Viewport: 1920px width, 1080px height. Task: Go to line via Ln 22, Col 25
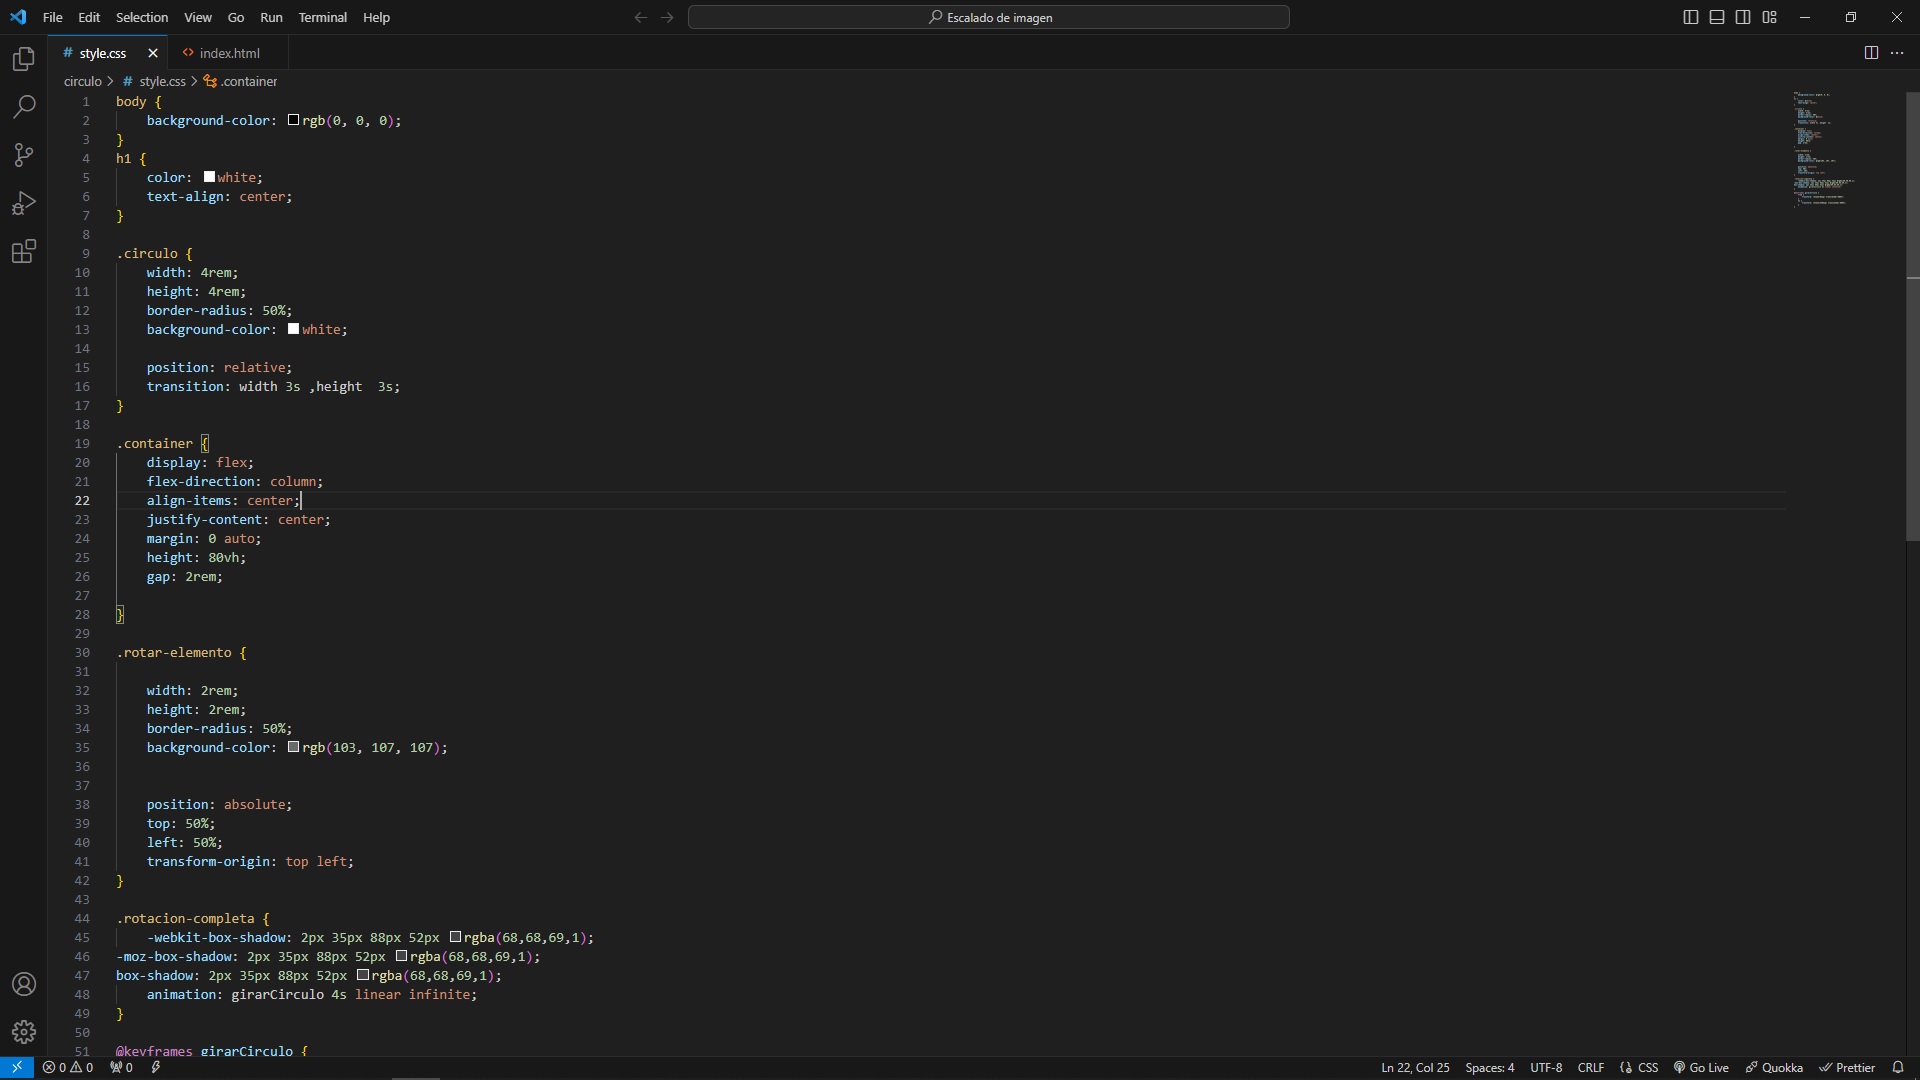click(1415, 1067)
